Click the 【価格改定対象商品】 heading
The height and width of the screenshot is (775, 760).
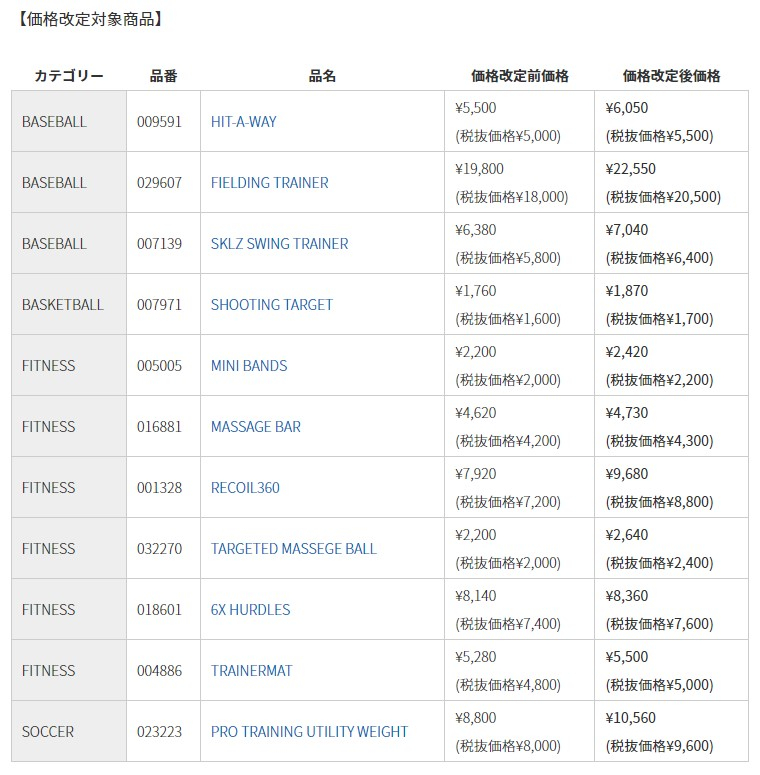click(x=90, y=19)
